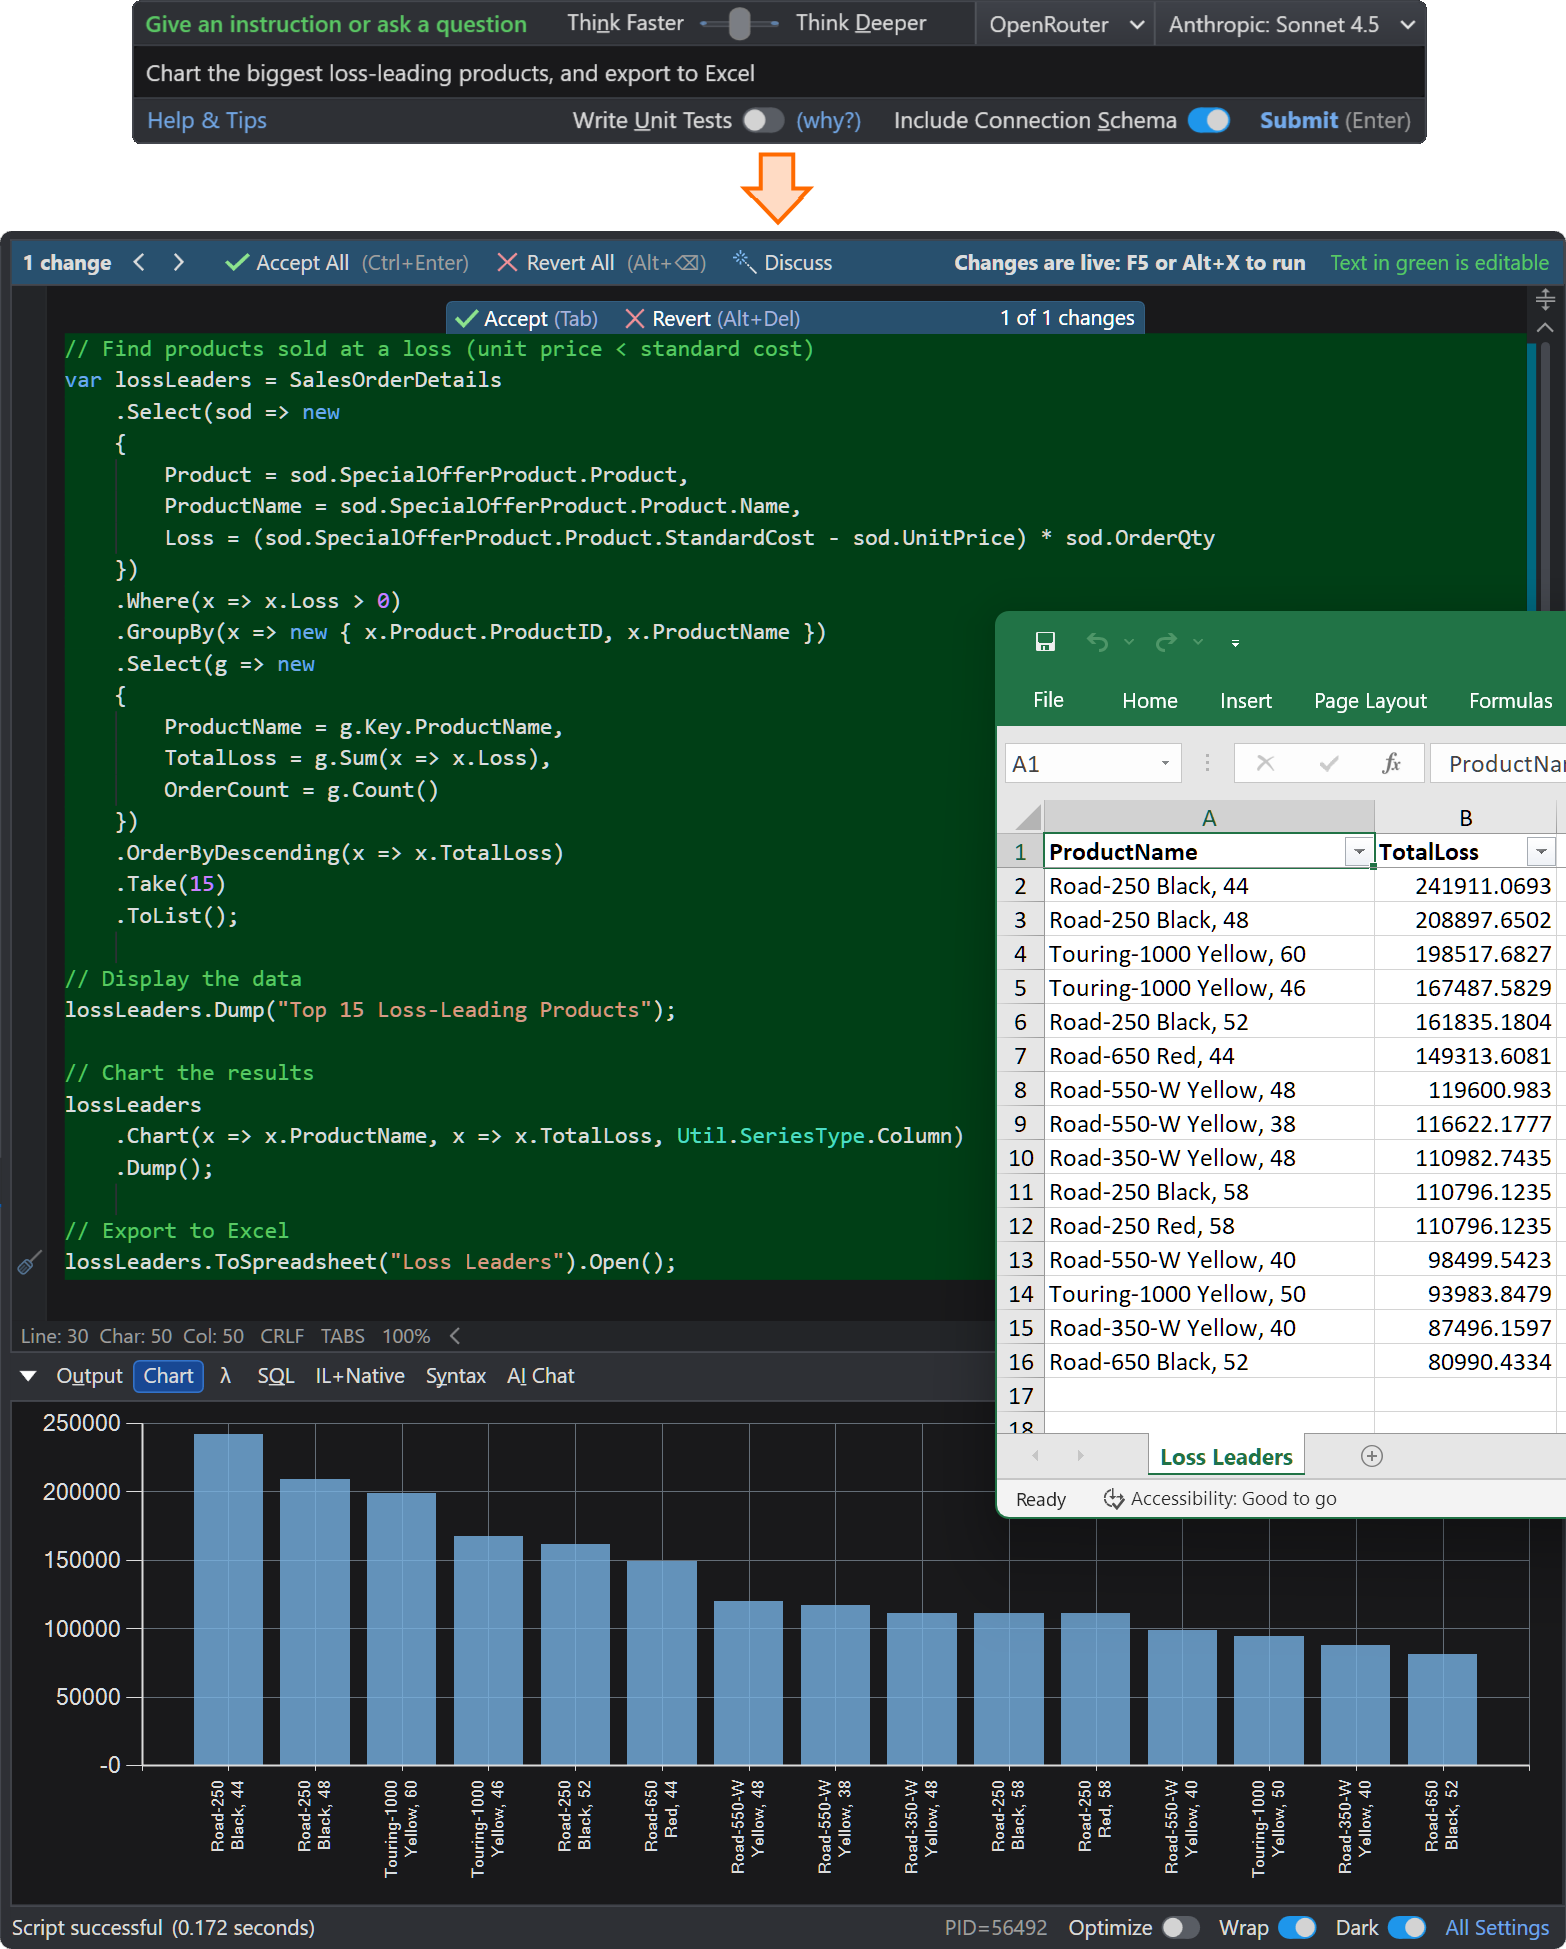Screen dimensions: 1566x1949
Task: Click the Excel save icon
Action: [x=1045, y=642]
